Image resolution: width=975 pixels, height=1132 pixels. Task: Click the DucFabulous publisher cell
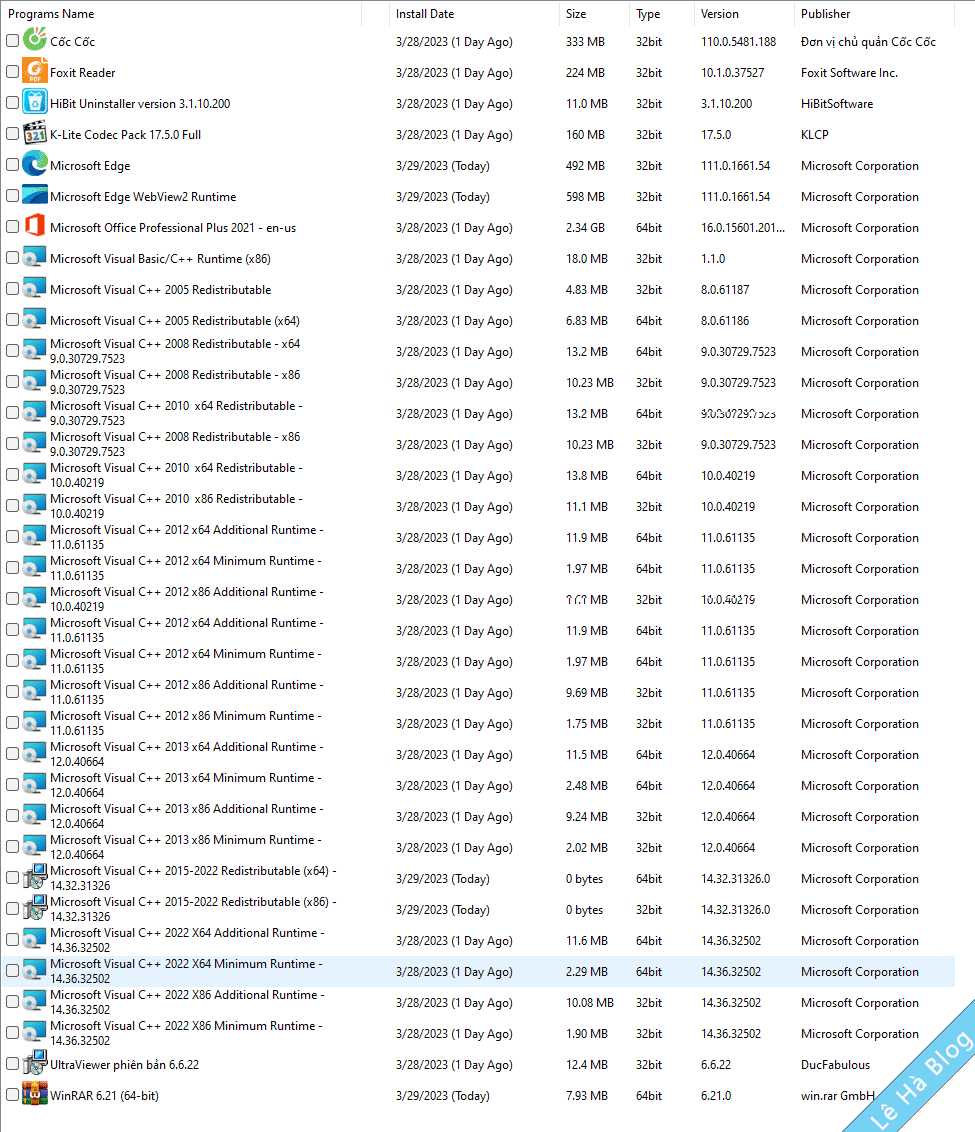[x=836, y=1065]
